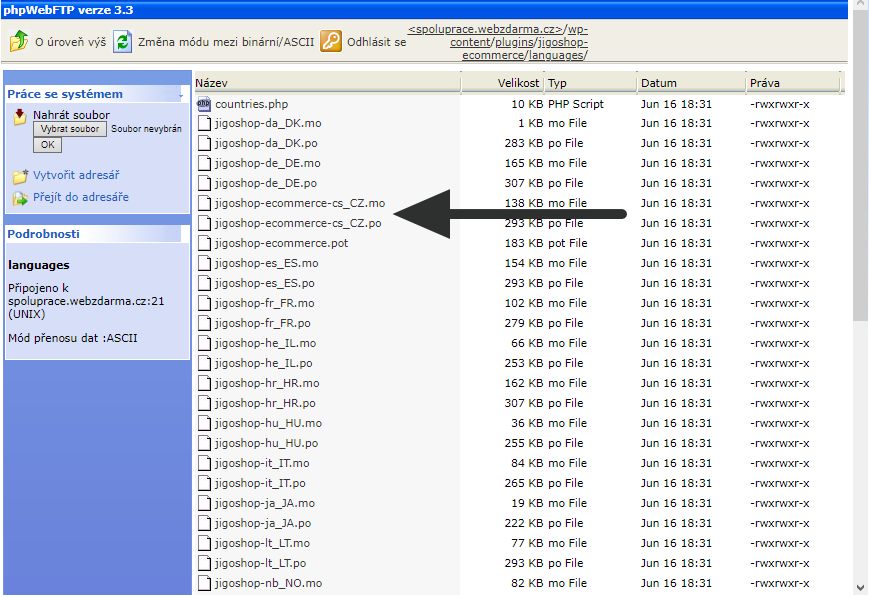This screenshot has width=869, height=597.
Task: Click the file icon of jigoshop-da_DK.po
Action: click(x=205, y=143)
